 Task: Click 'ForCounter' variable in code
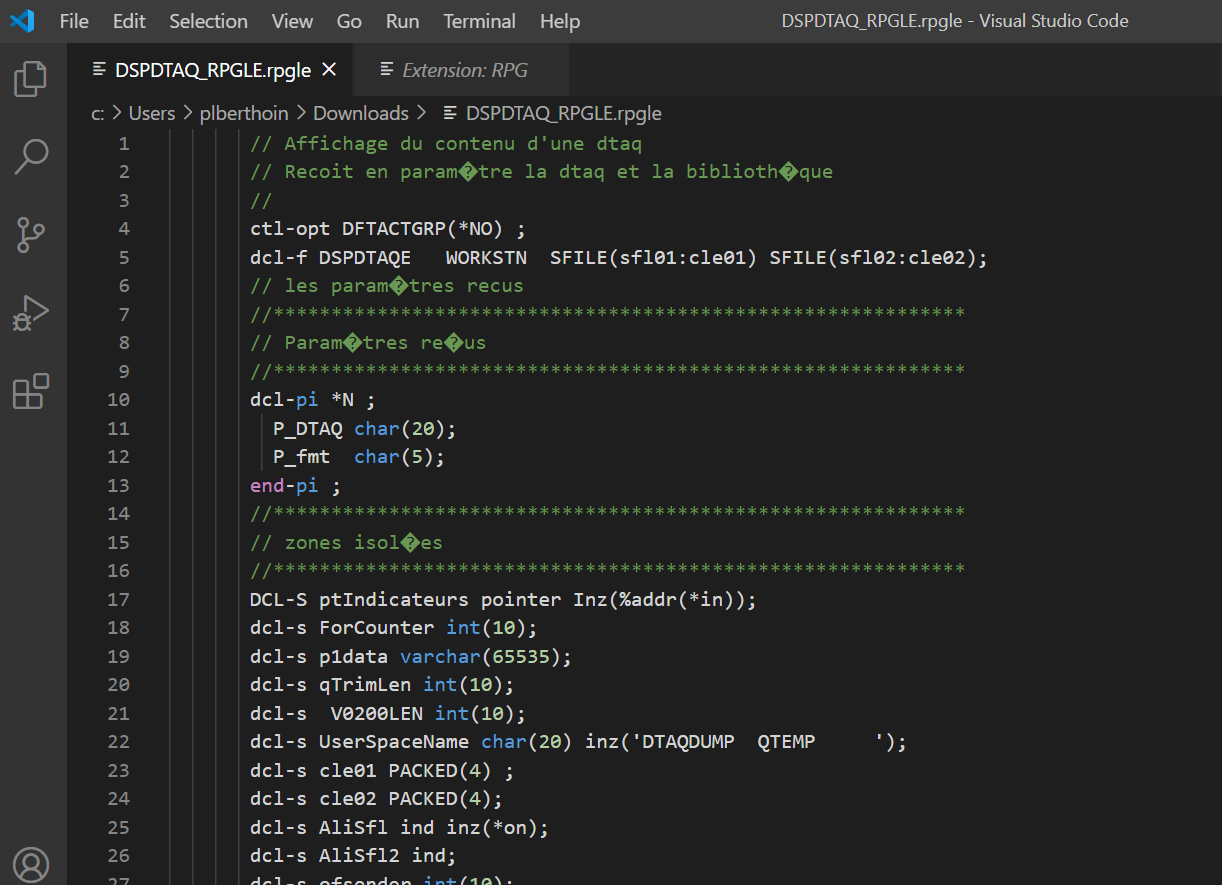pos(377,628)
